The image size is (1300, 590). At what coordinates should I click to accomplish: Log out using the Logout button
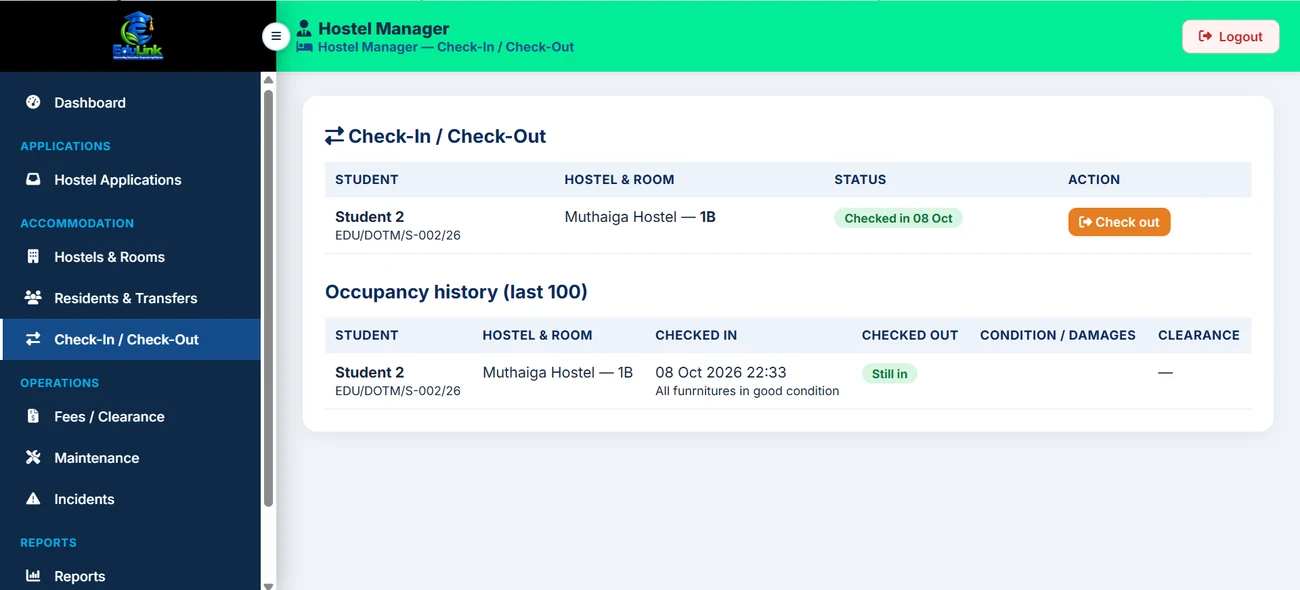click(1230, 37)
